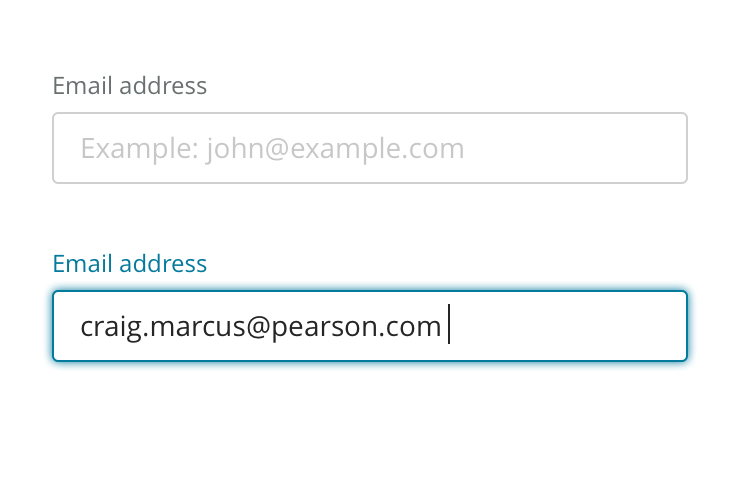Click the empty Email address input field
740x490 pixels.
pyautogui.click(x=370, y=148)
